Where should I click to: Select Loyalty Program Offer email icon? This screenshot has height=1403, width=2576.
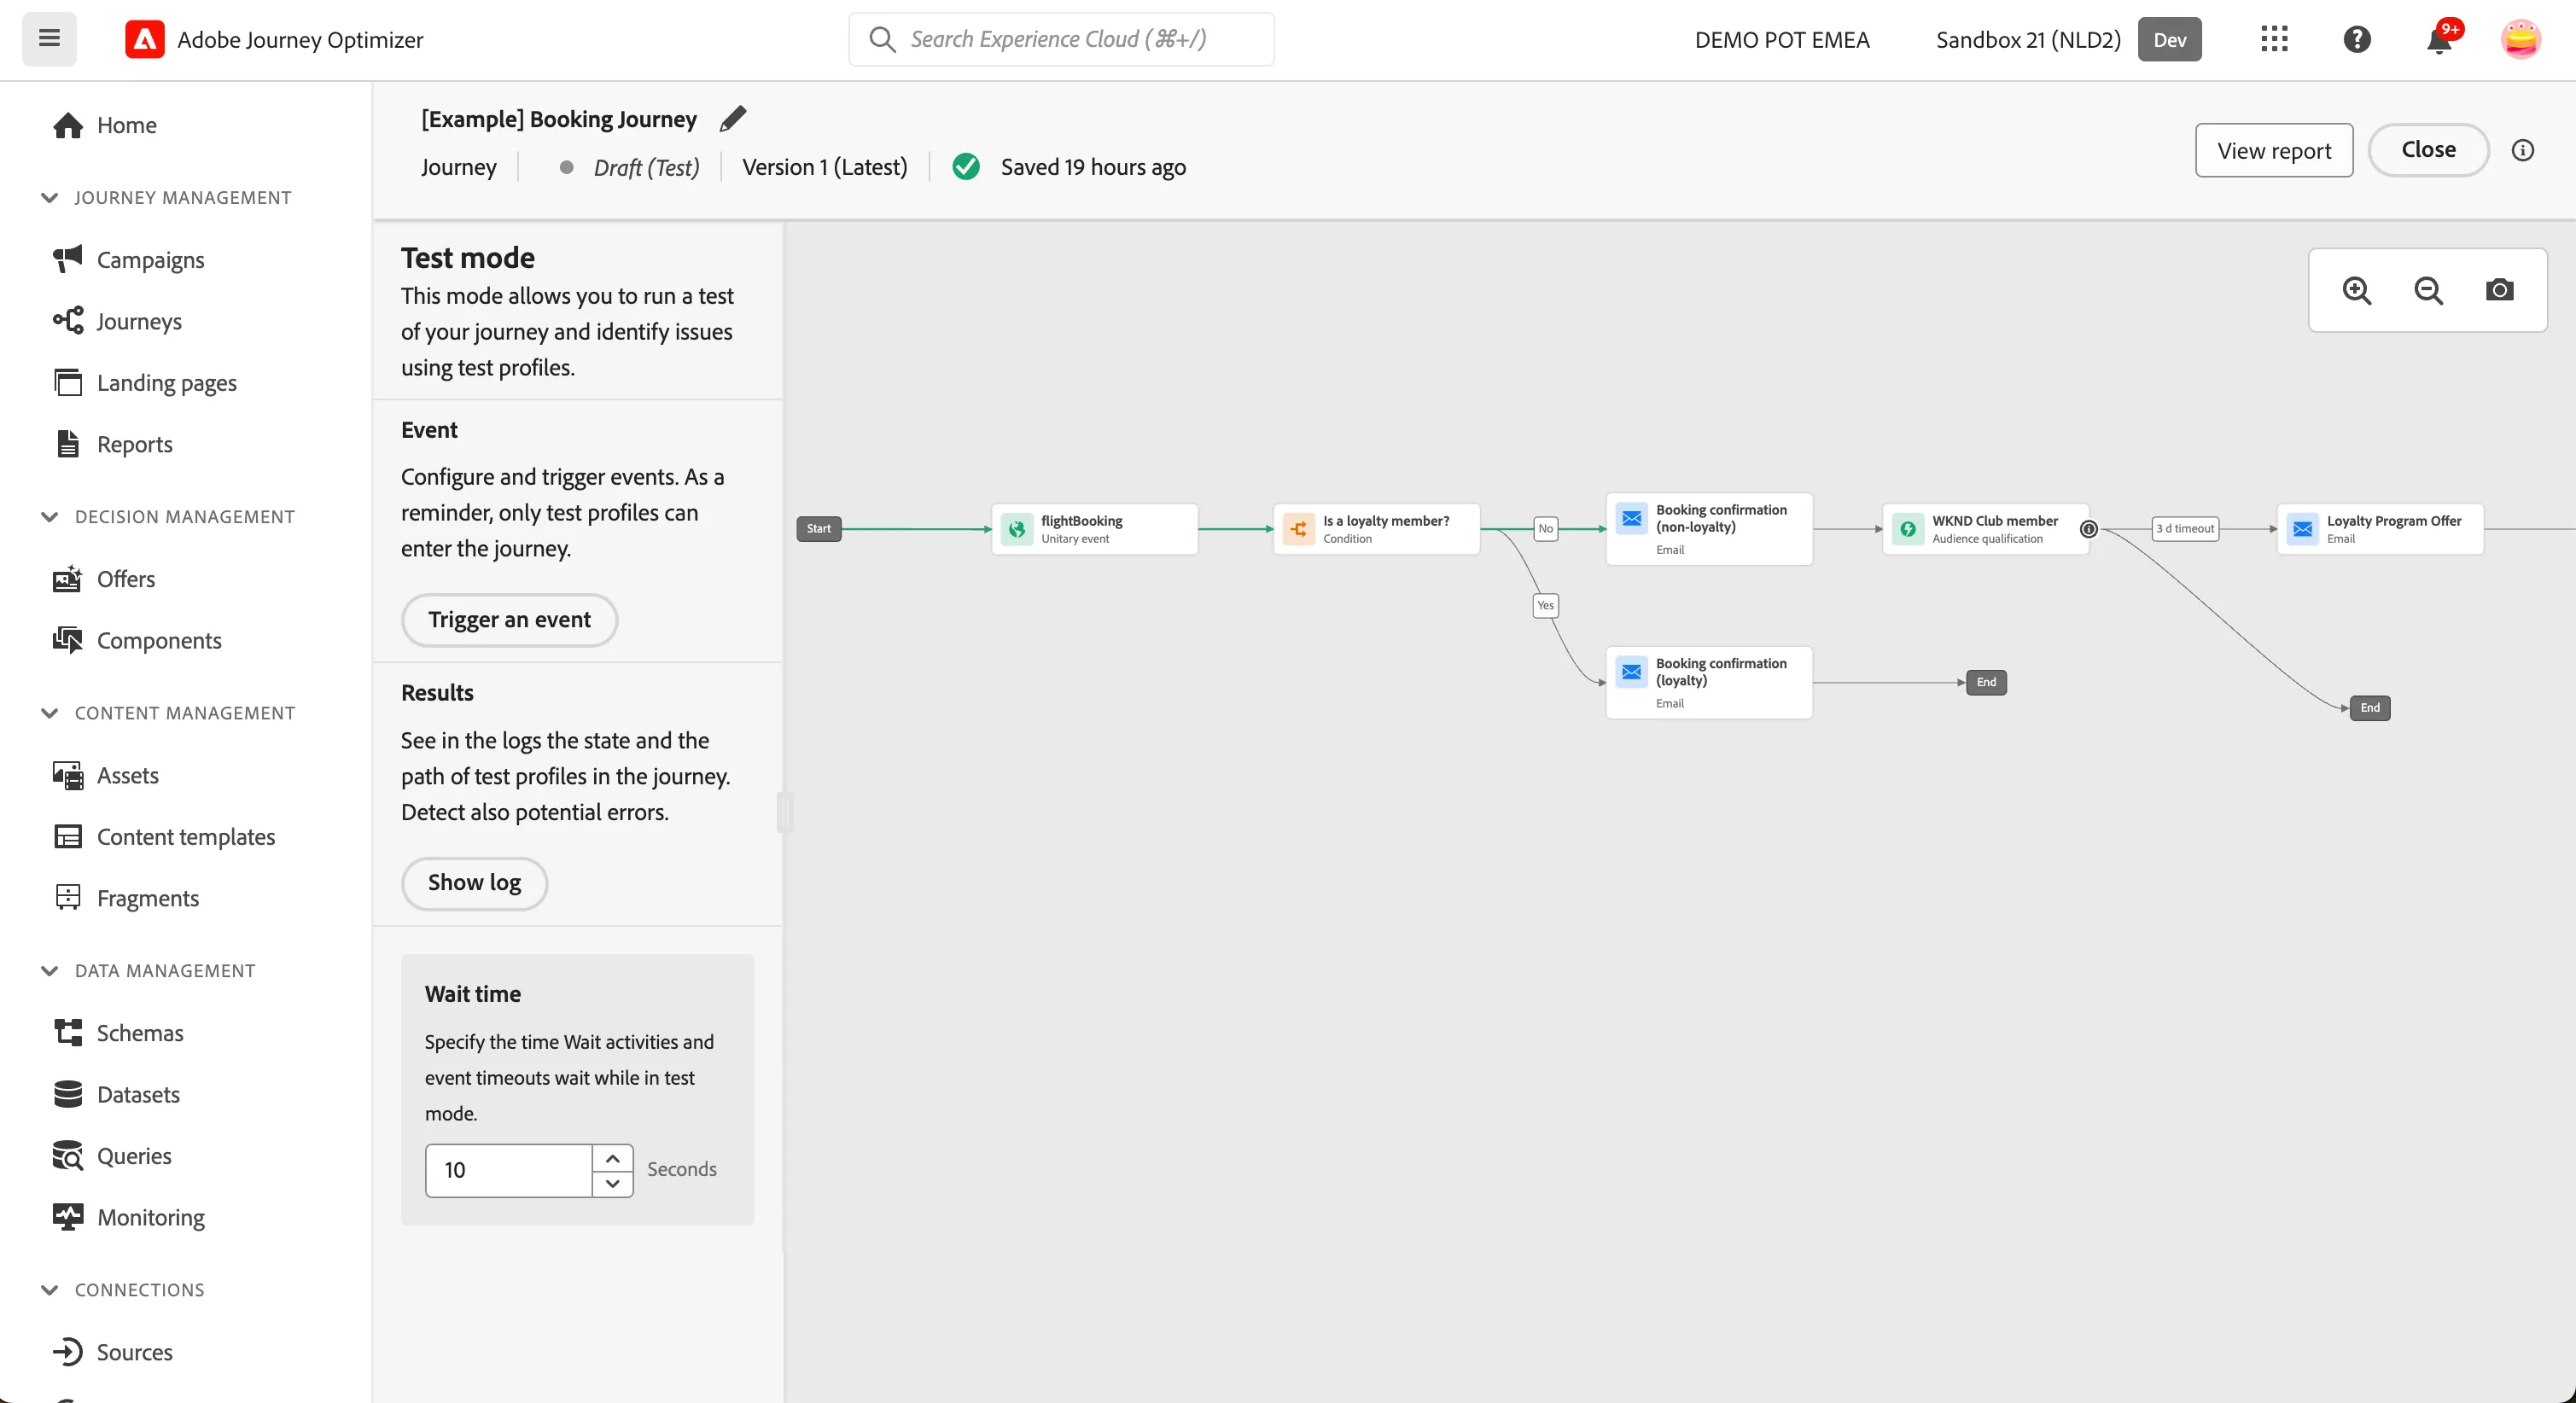coord(2303,529)
